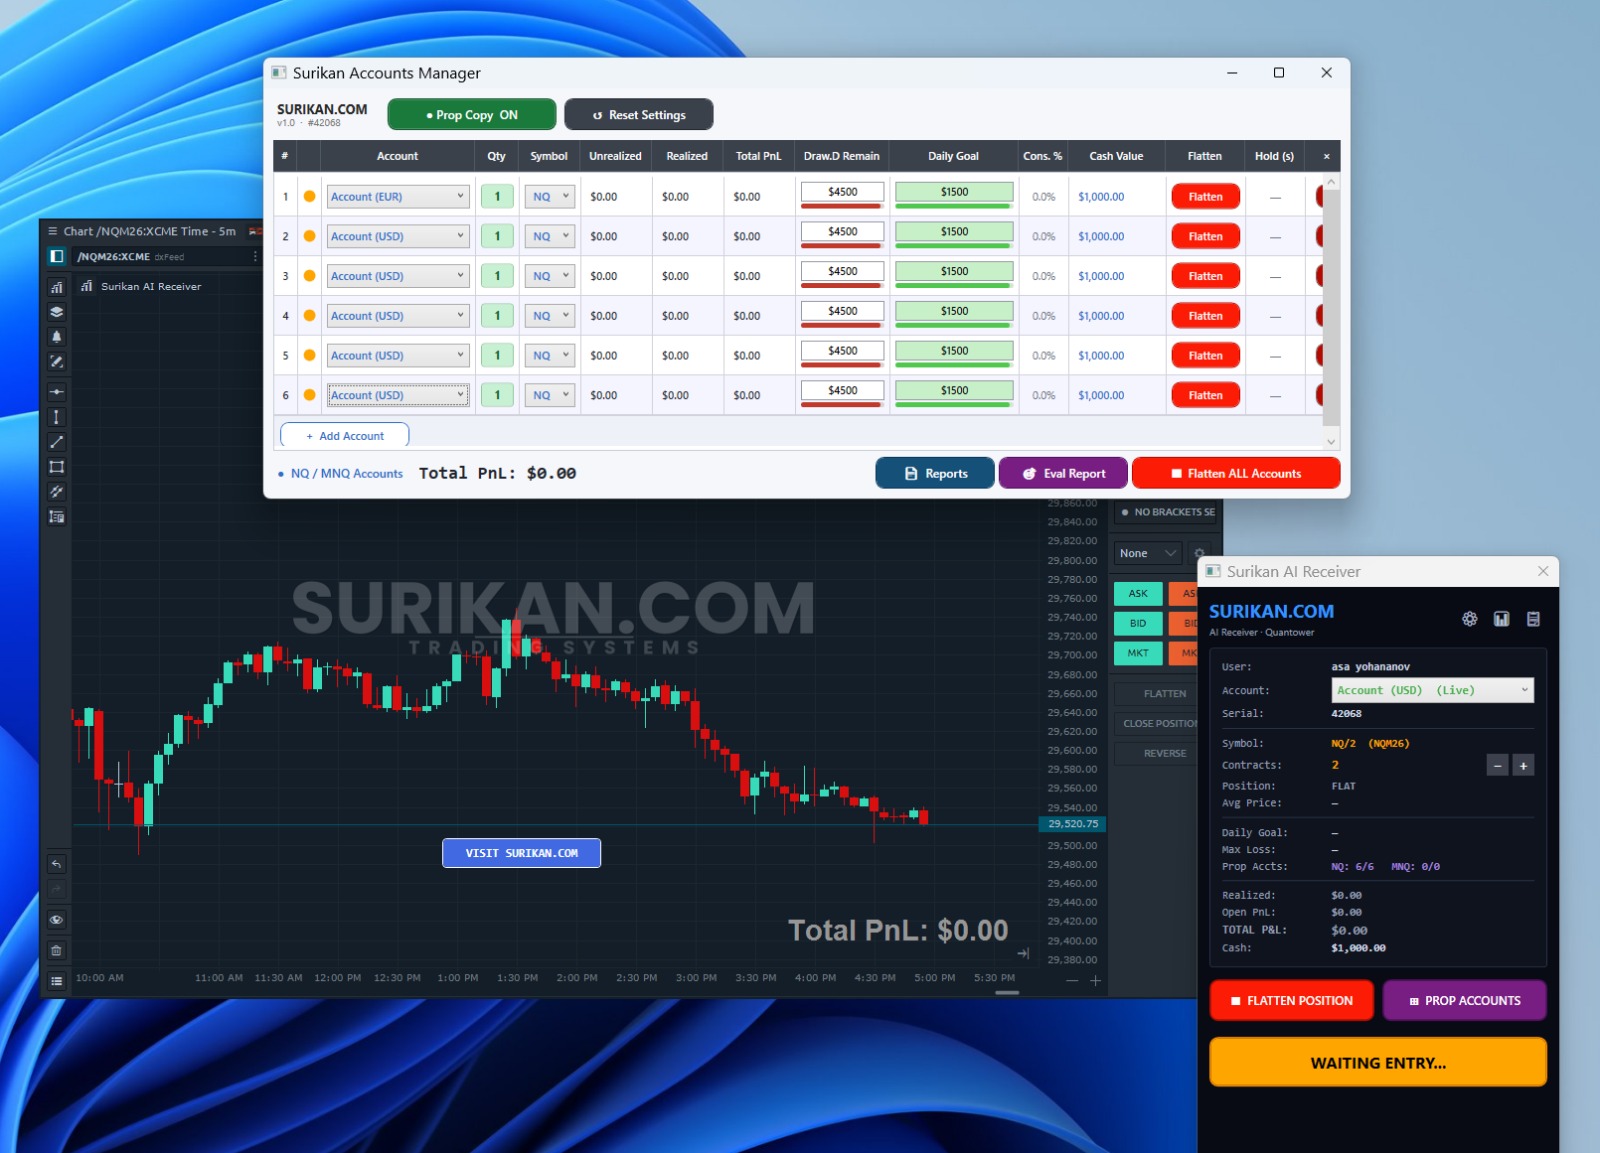The height and width of the screenshot is (1153, 1600).
Task: Open the indicators tool in chart toolbar
Action: pyautogui.click(x=57, y=287)
